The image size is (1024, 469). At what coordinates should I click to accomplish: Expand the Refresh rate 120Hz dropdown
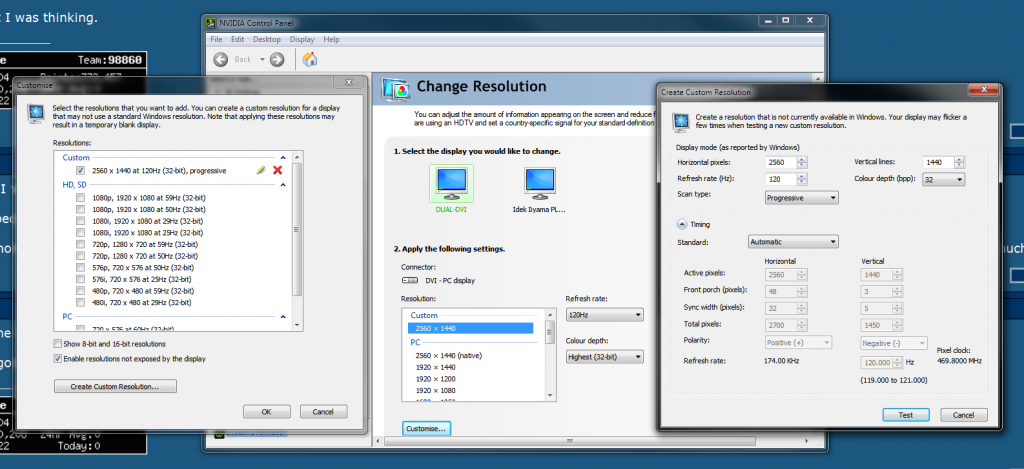pos(604,315)
